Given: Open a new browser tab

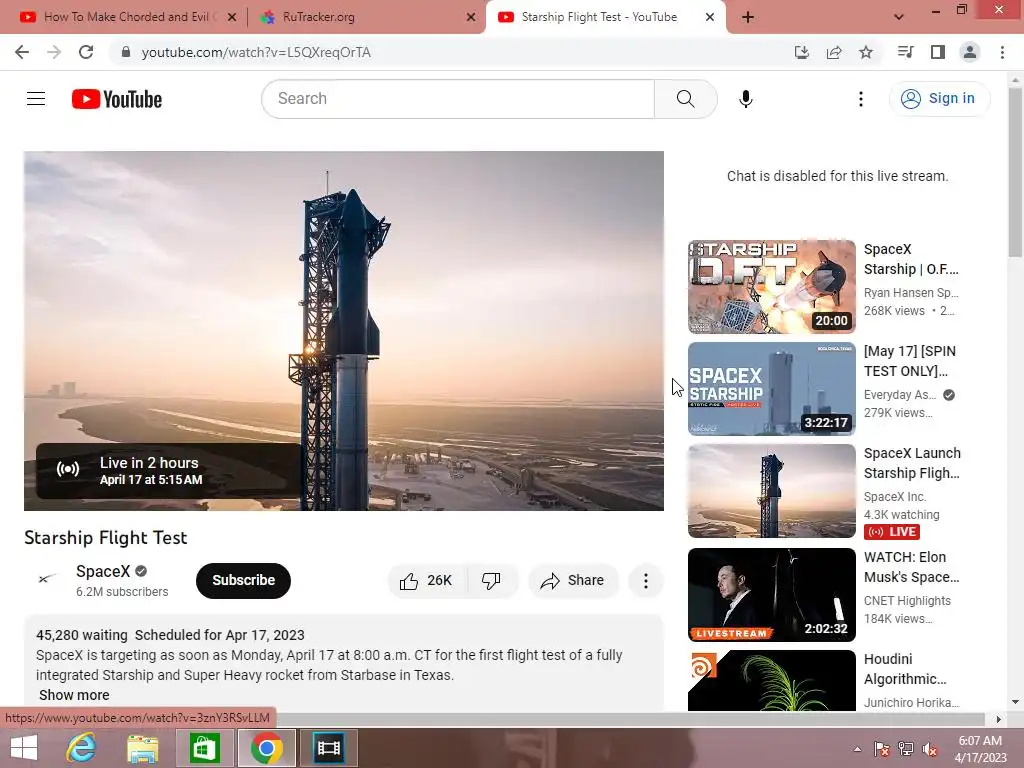Looking at the screenshot, I should [x=748, y=17].
